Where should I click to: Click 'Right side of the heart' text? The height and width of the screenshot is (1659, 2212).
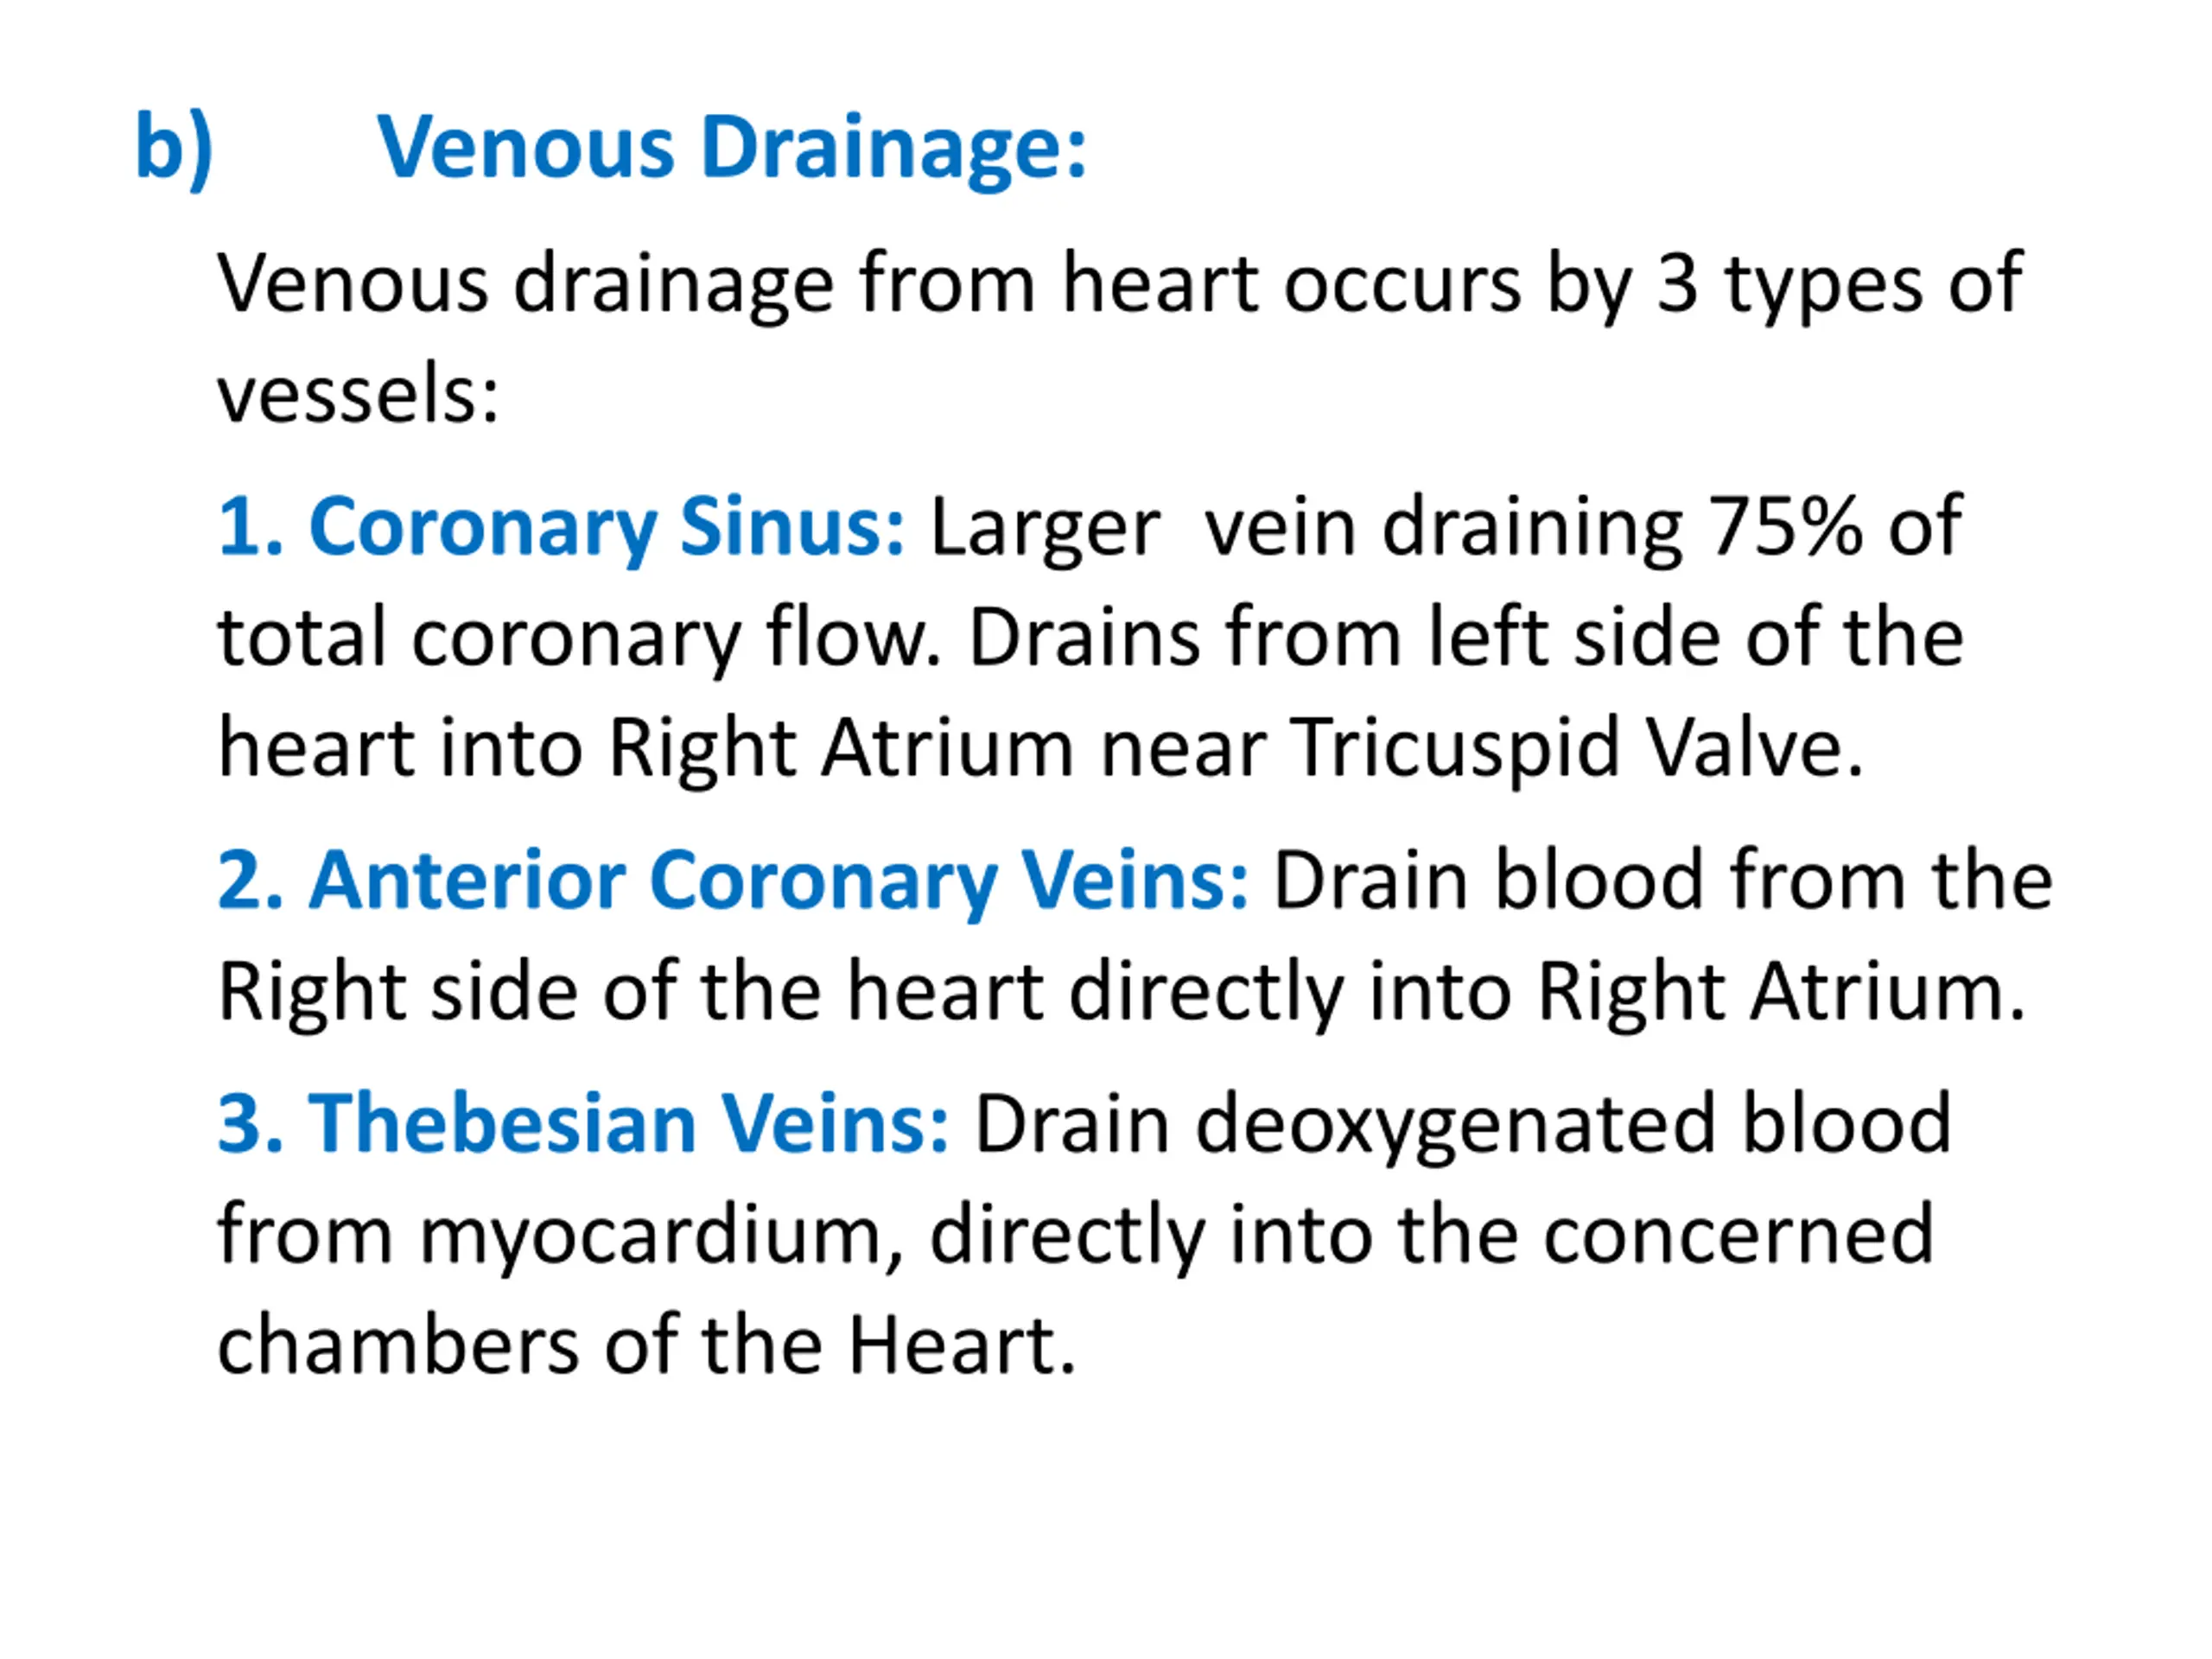coord(631,993)
